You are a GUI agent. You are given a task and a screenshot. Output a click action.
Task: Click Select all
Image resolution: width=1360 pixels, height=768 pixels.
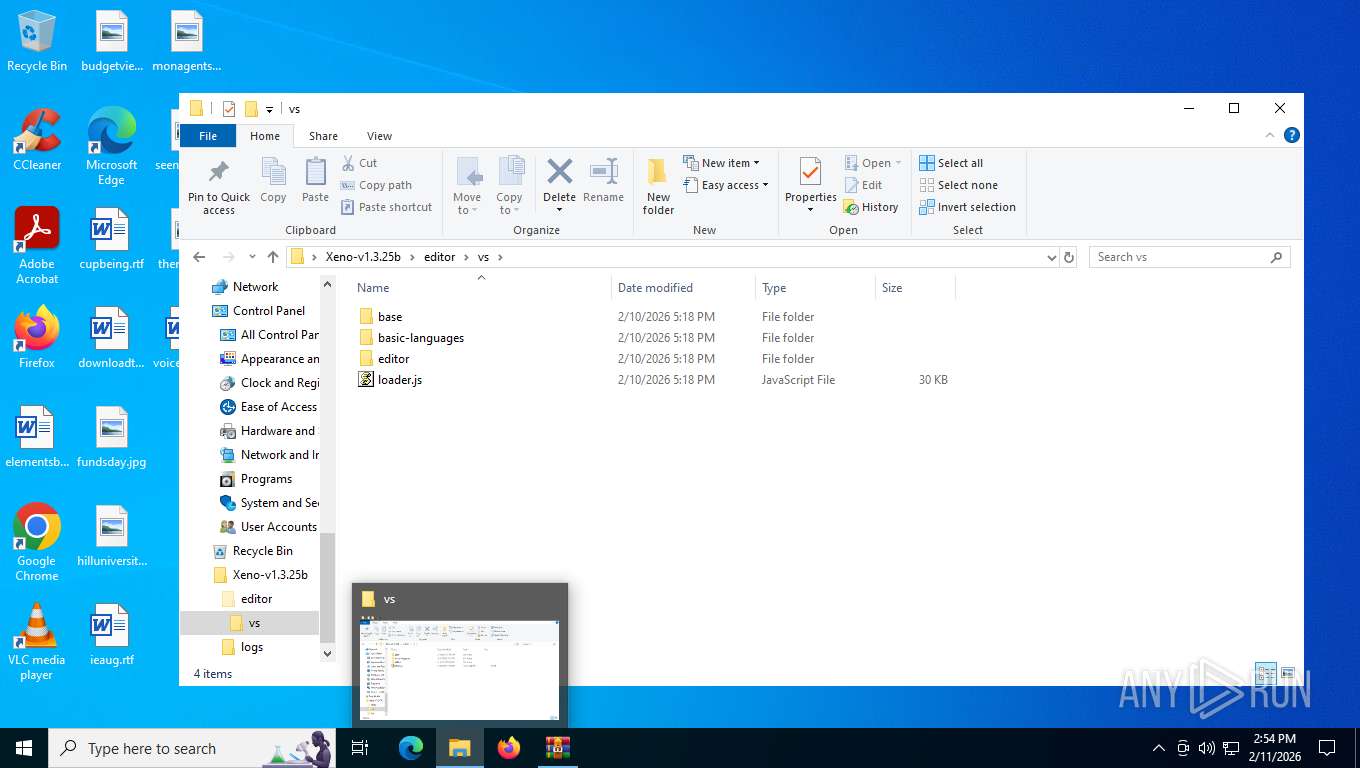[951, 163]
